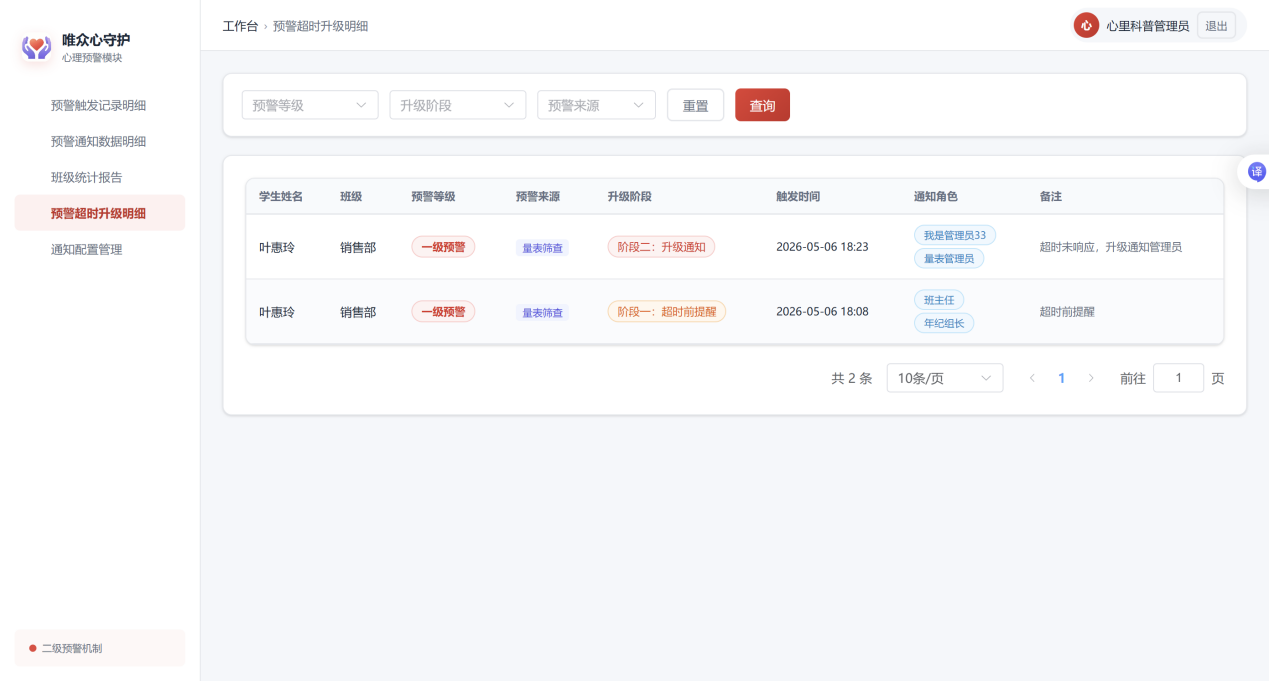Click the 升级阶段 column header

click(630, 197)
